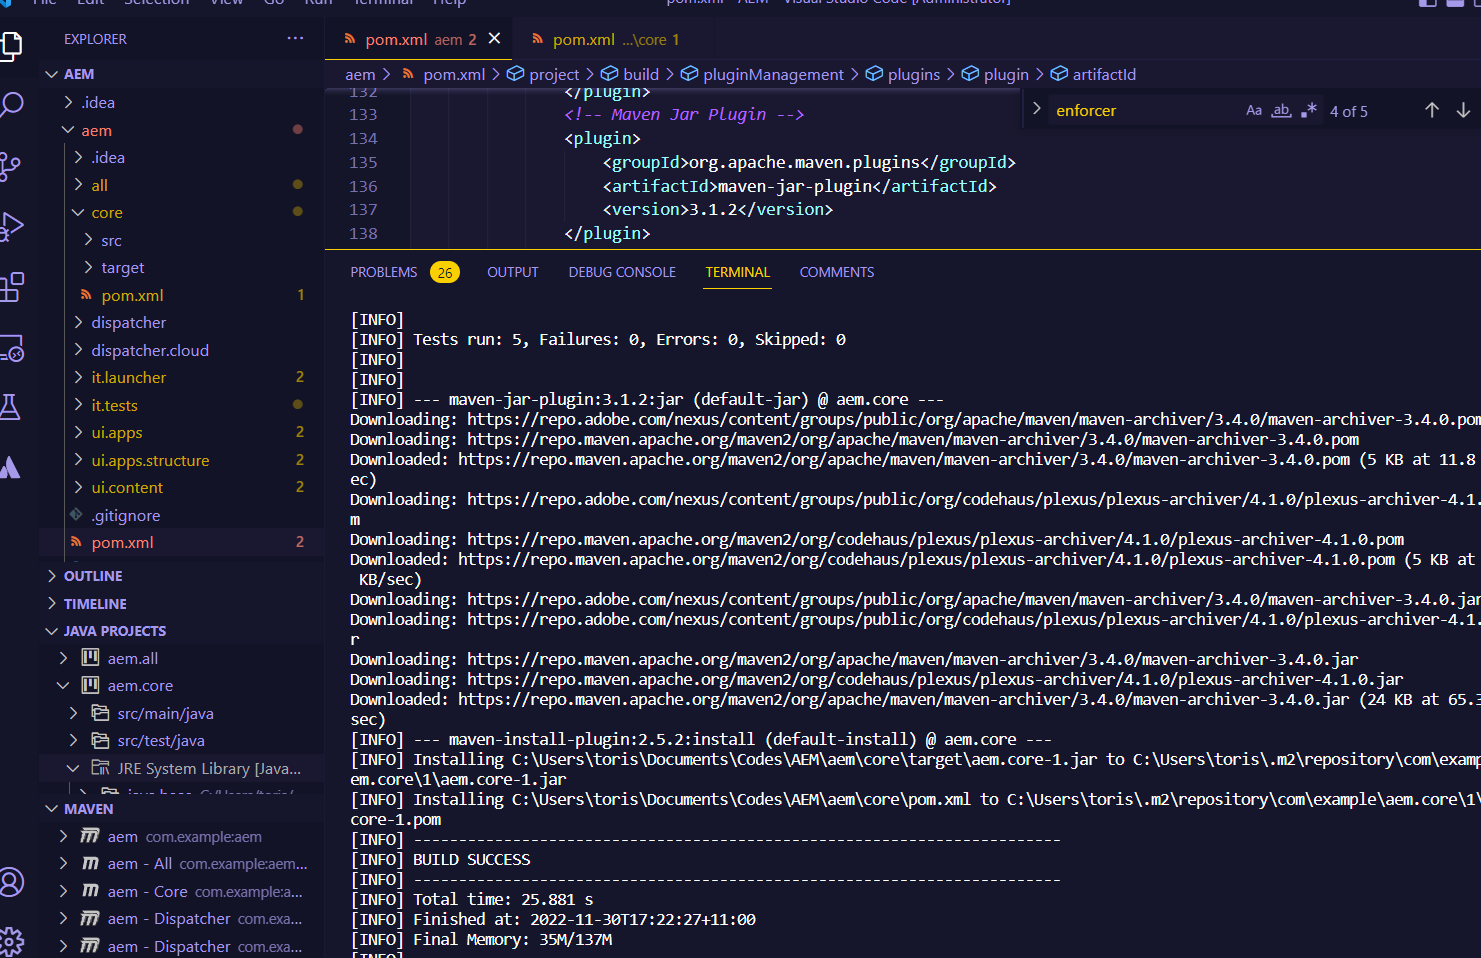The height and width of the screenshot is (958, 1481).
Task: Collapse the MAVEN section
Action: 88,809
